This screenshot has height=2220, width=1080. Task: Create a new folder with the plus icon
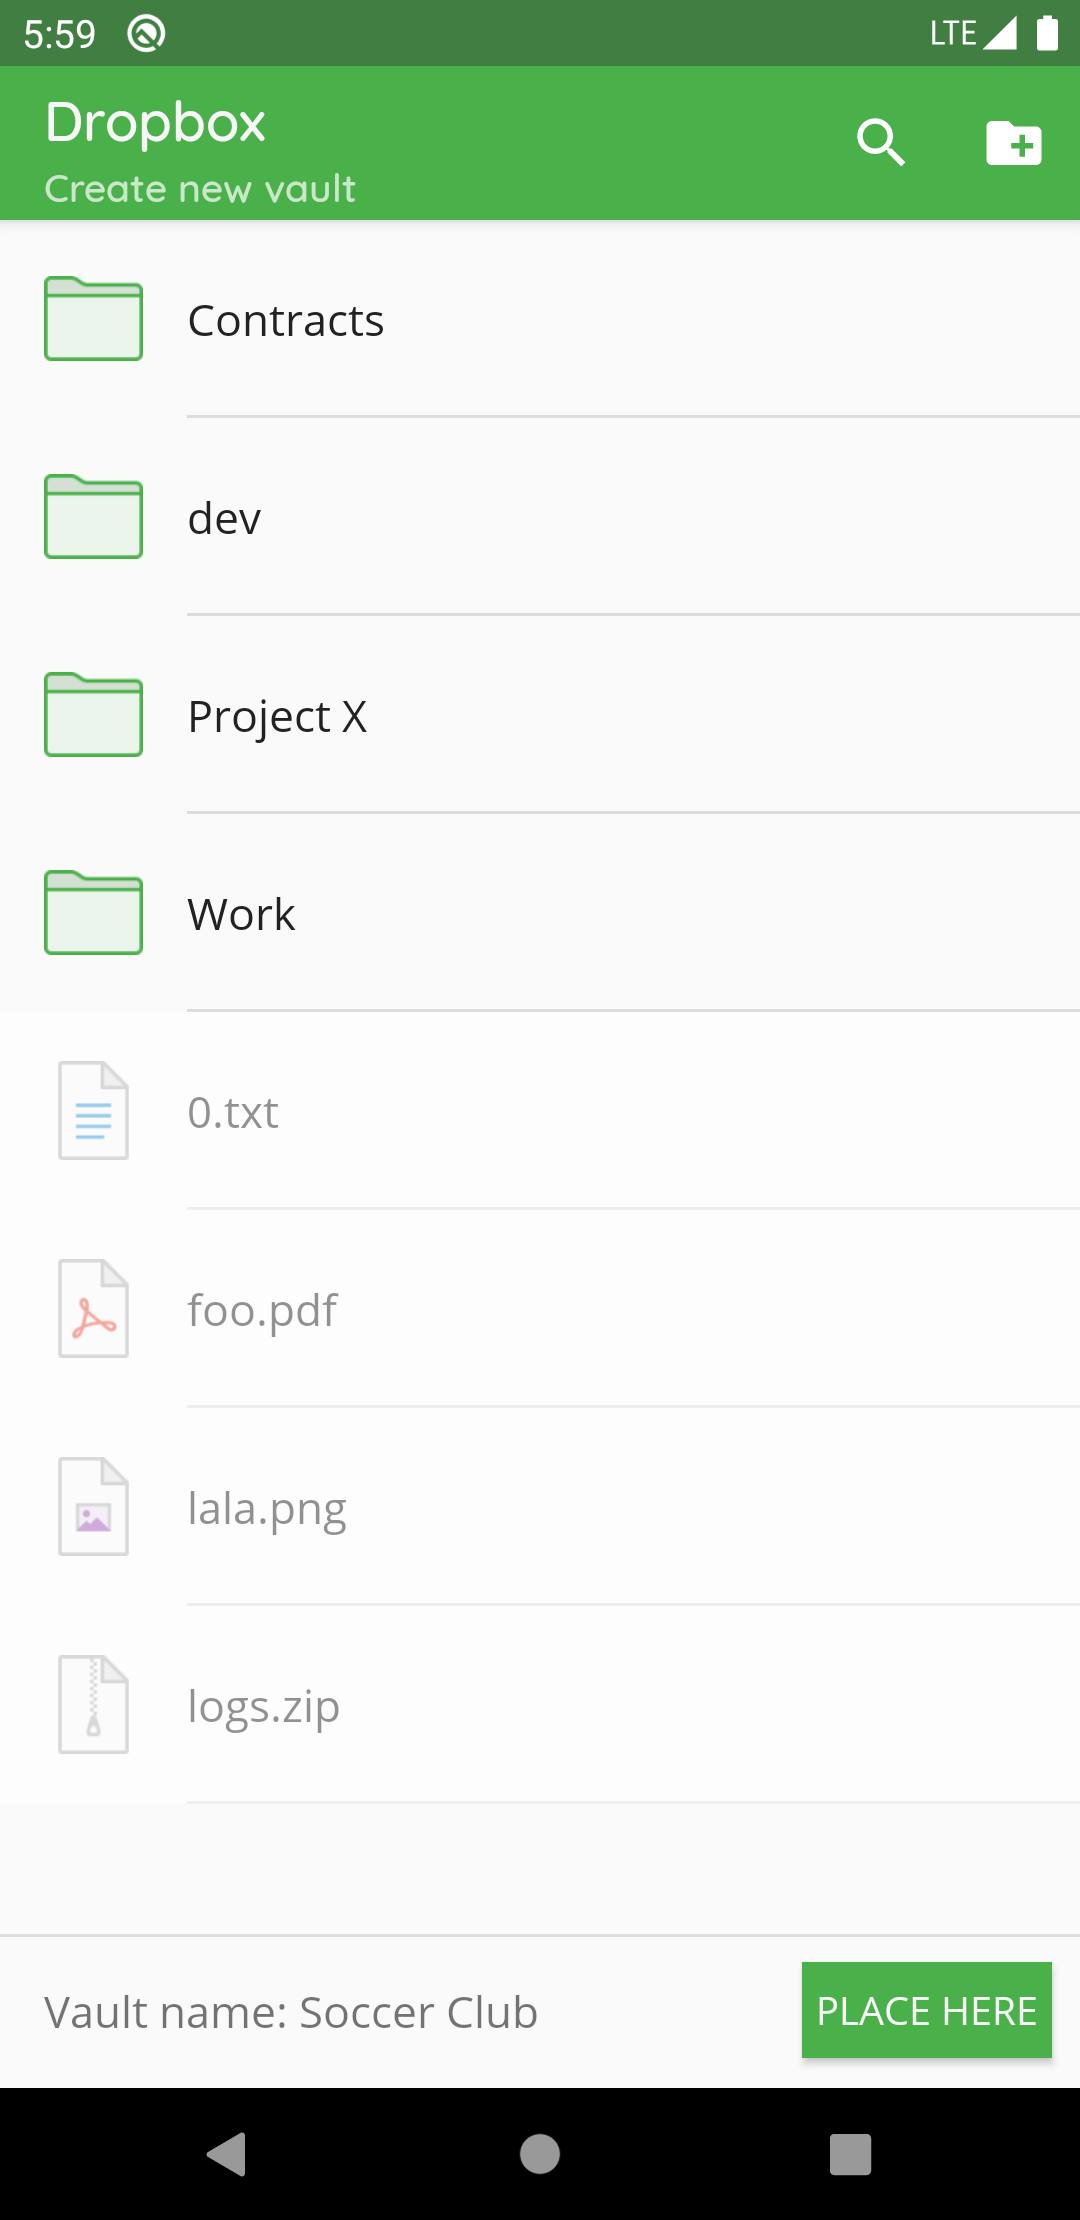point(1014,143)
